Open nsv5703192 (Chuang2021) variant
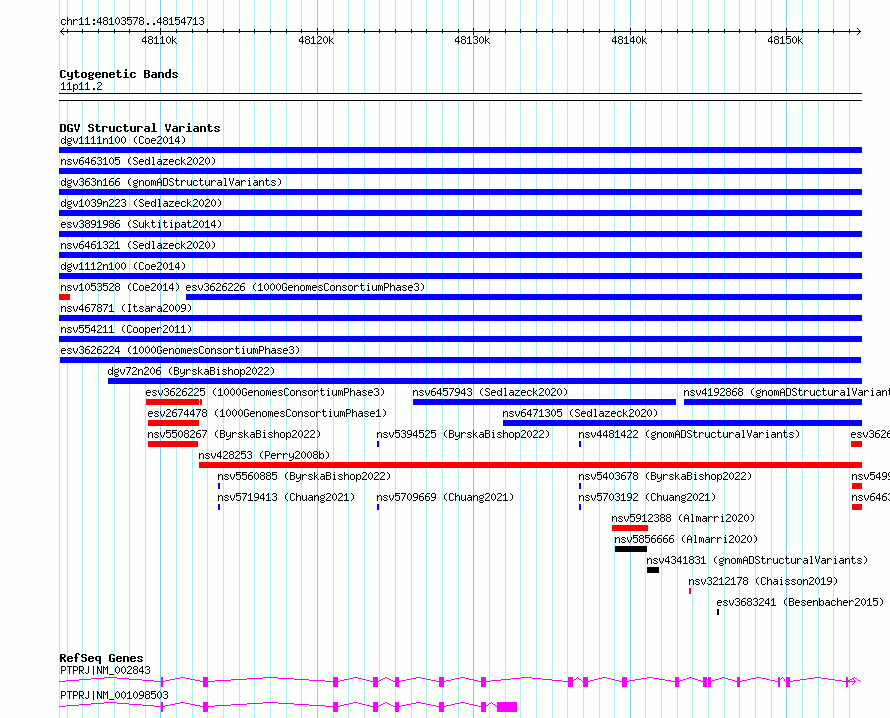The image size is (890, 718). (x=647, y=497)
